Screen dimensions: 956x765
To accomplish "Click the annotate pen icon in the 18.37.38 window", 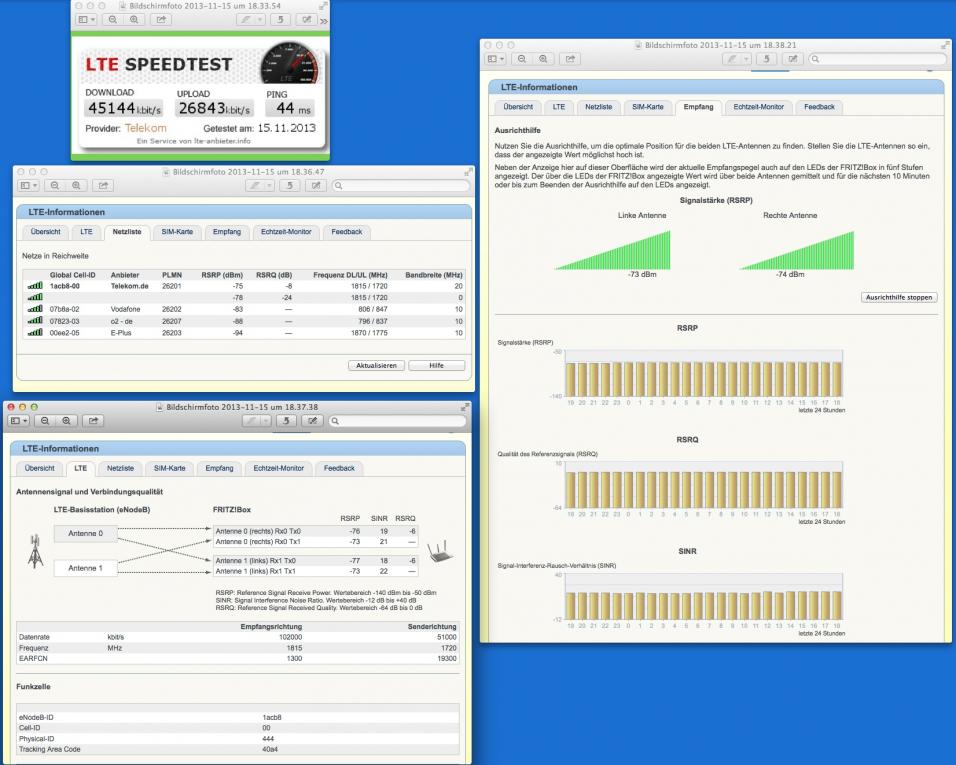I will [251, 421].
